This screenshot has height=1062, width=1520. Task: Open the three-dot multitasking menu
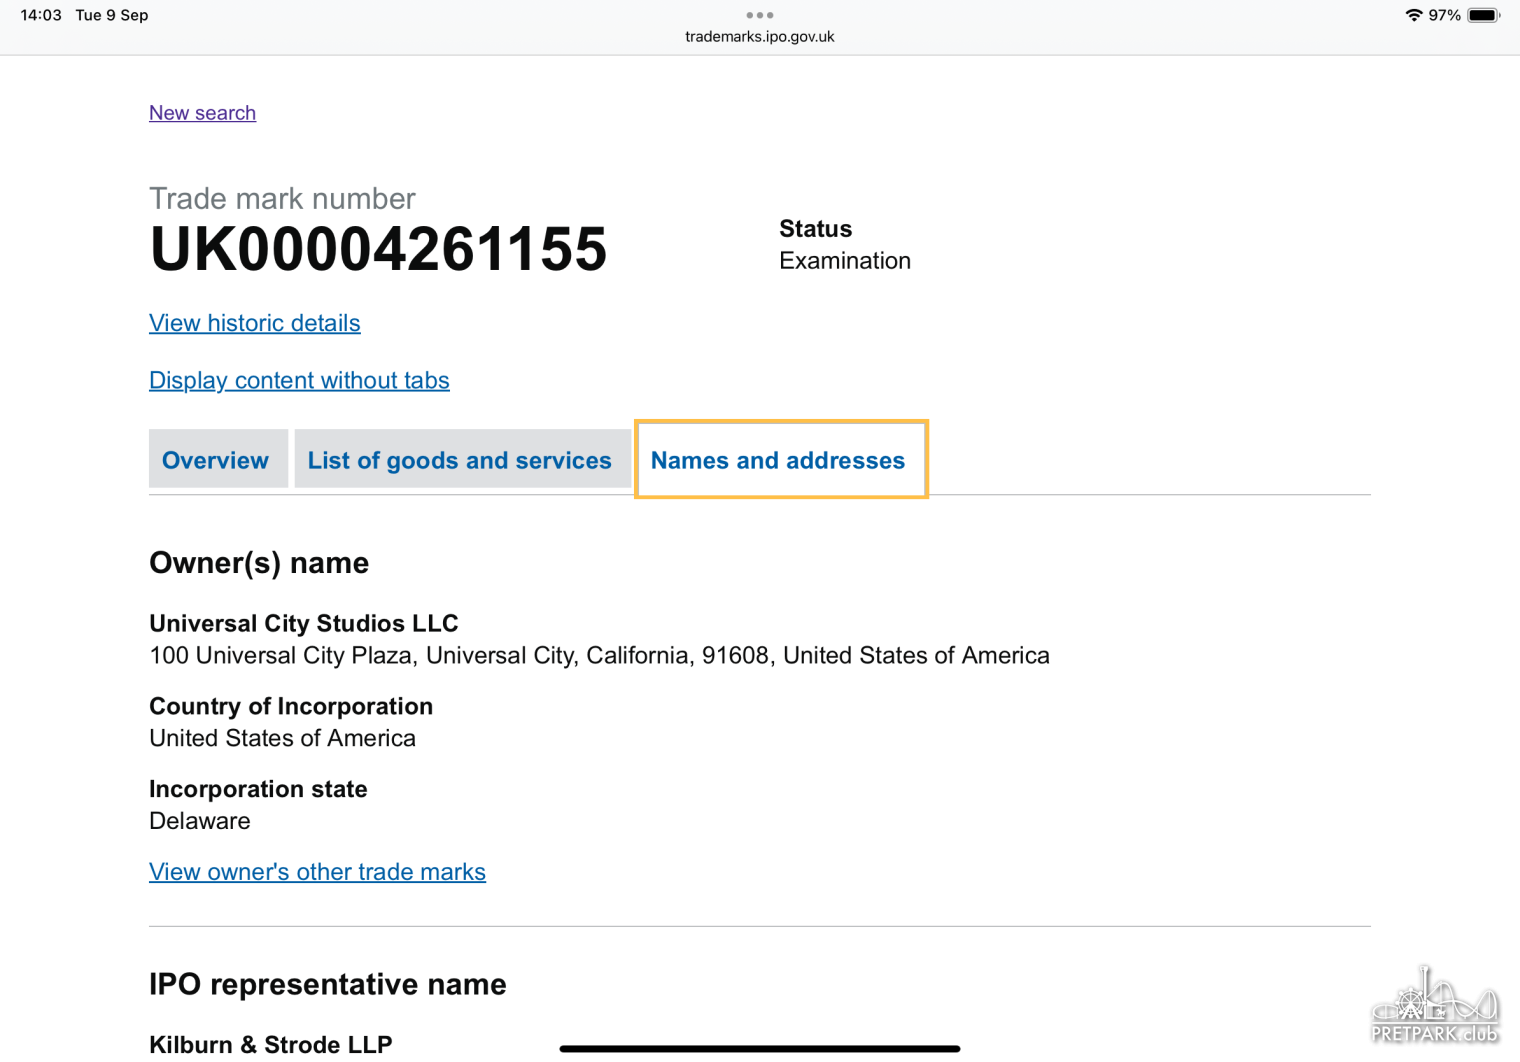tap(759, 15)
